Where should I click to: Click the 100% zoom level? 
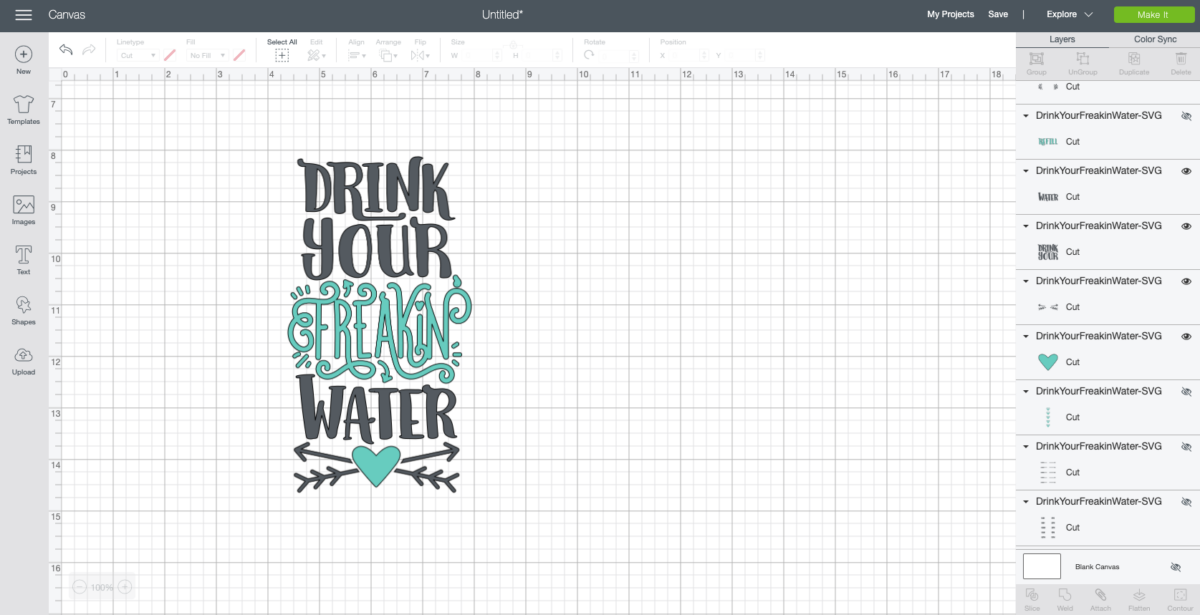[102, 587]
